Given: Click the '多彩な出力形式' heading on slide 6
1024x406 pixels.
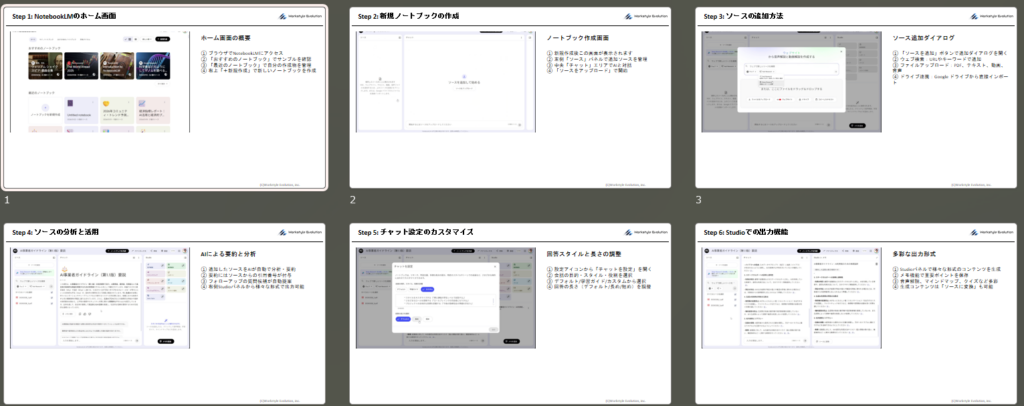Looking at the screenshot, I should click(914, 254).
